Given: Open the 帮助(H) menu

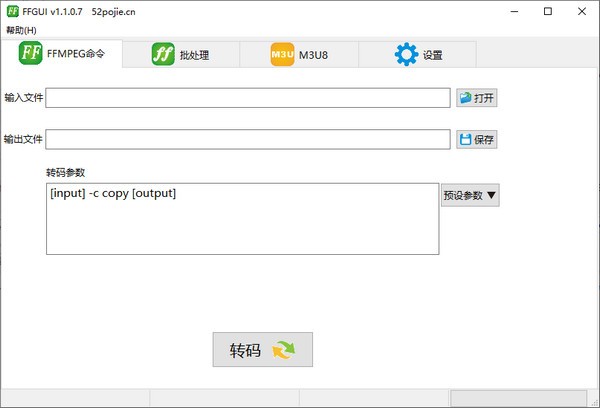Looking at the screenshot, I should click(x=21, y=30).
